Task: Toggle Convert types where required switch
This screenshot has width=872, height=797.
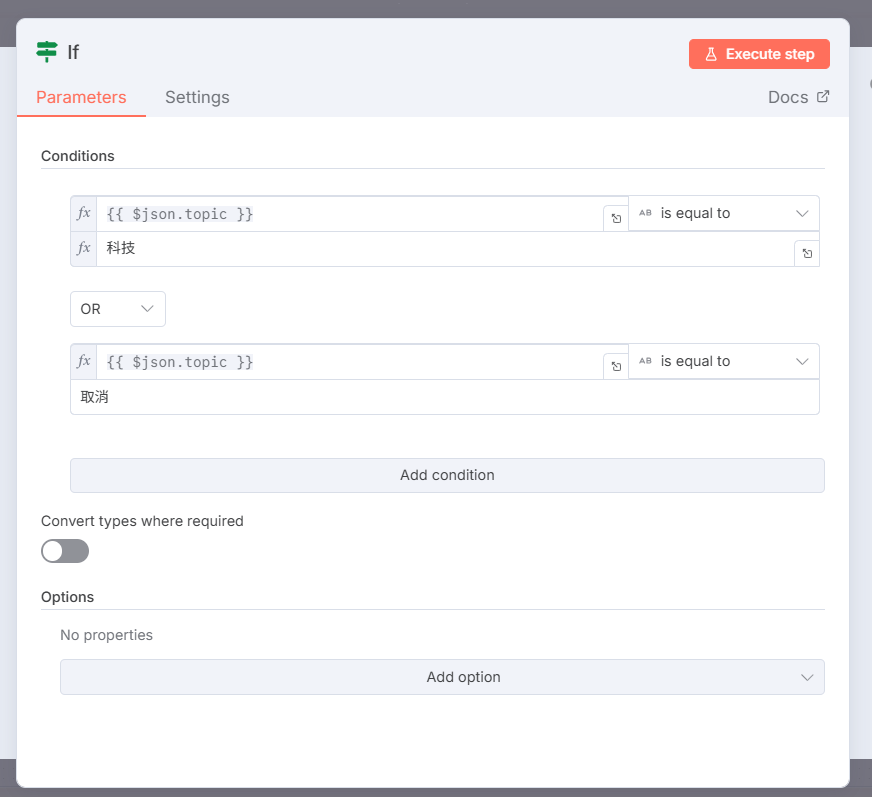Action: 65,551
